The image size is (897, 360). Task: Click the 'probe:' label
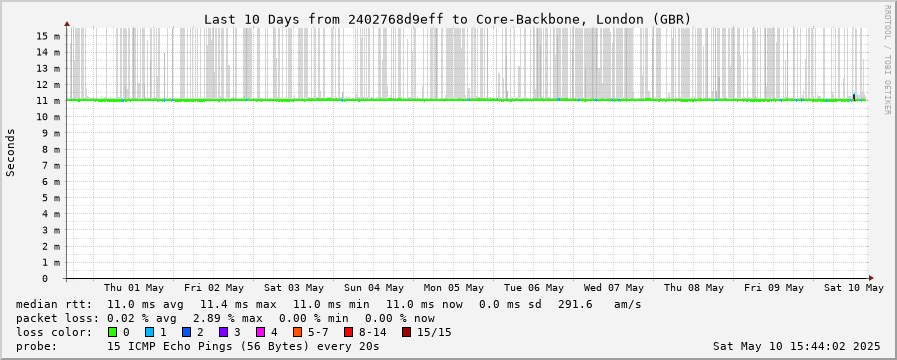coord(37,346)
